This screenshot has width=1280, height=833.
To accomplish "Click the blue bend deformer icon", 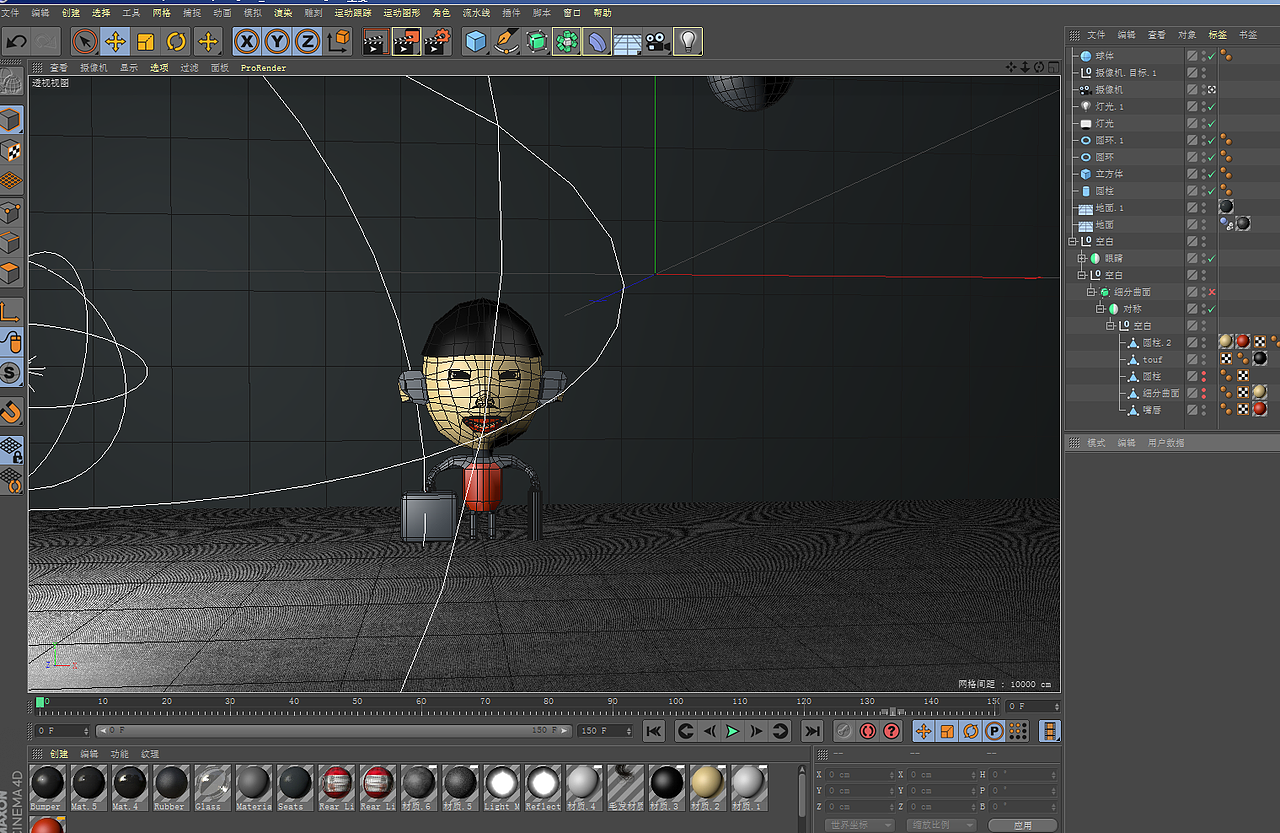I will [597, 41].
